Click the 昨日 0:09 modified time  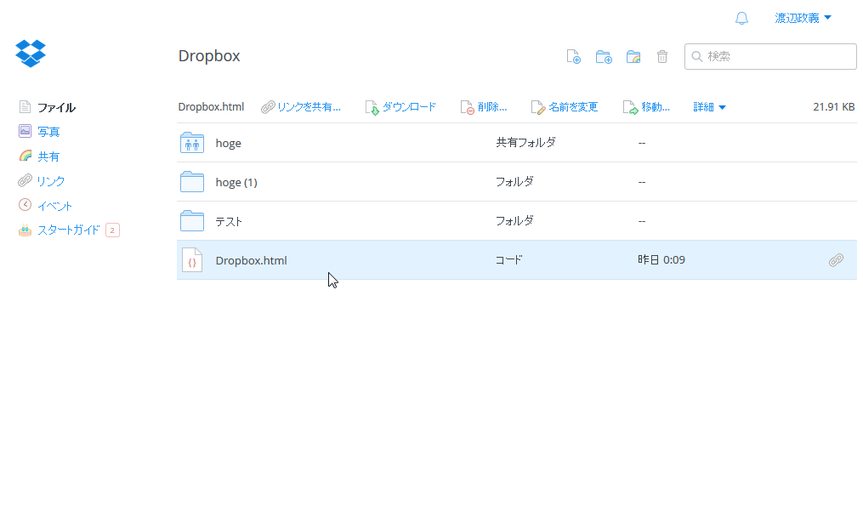662,259
